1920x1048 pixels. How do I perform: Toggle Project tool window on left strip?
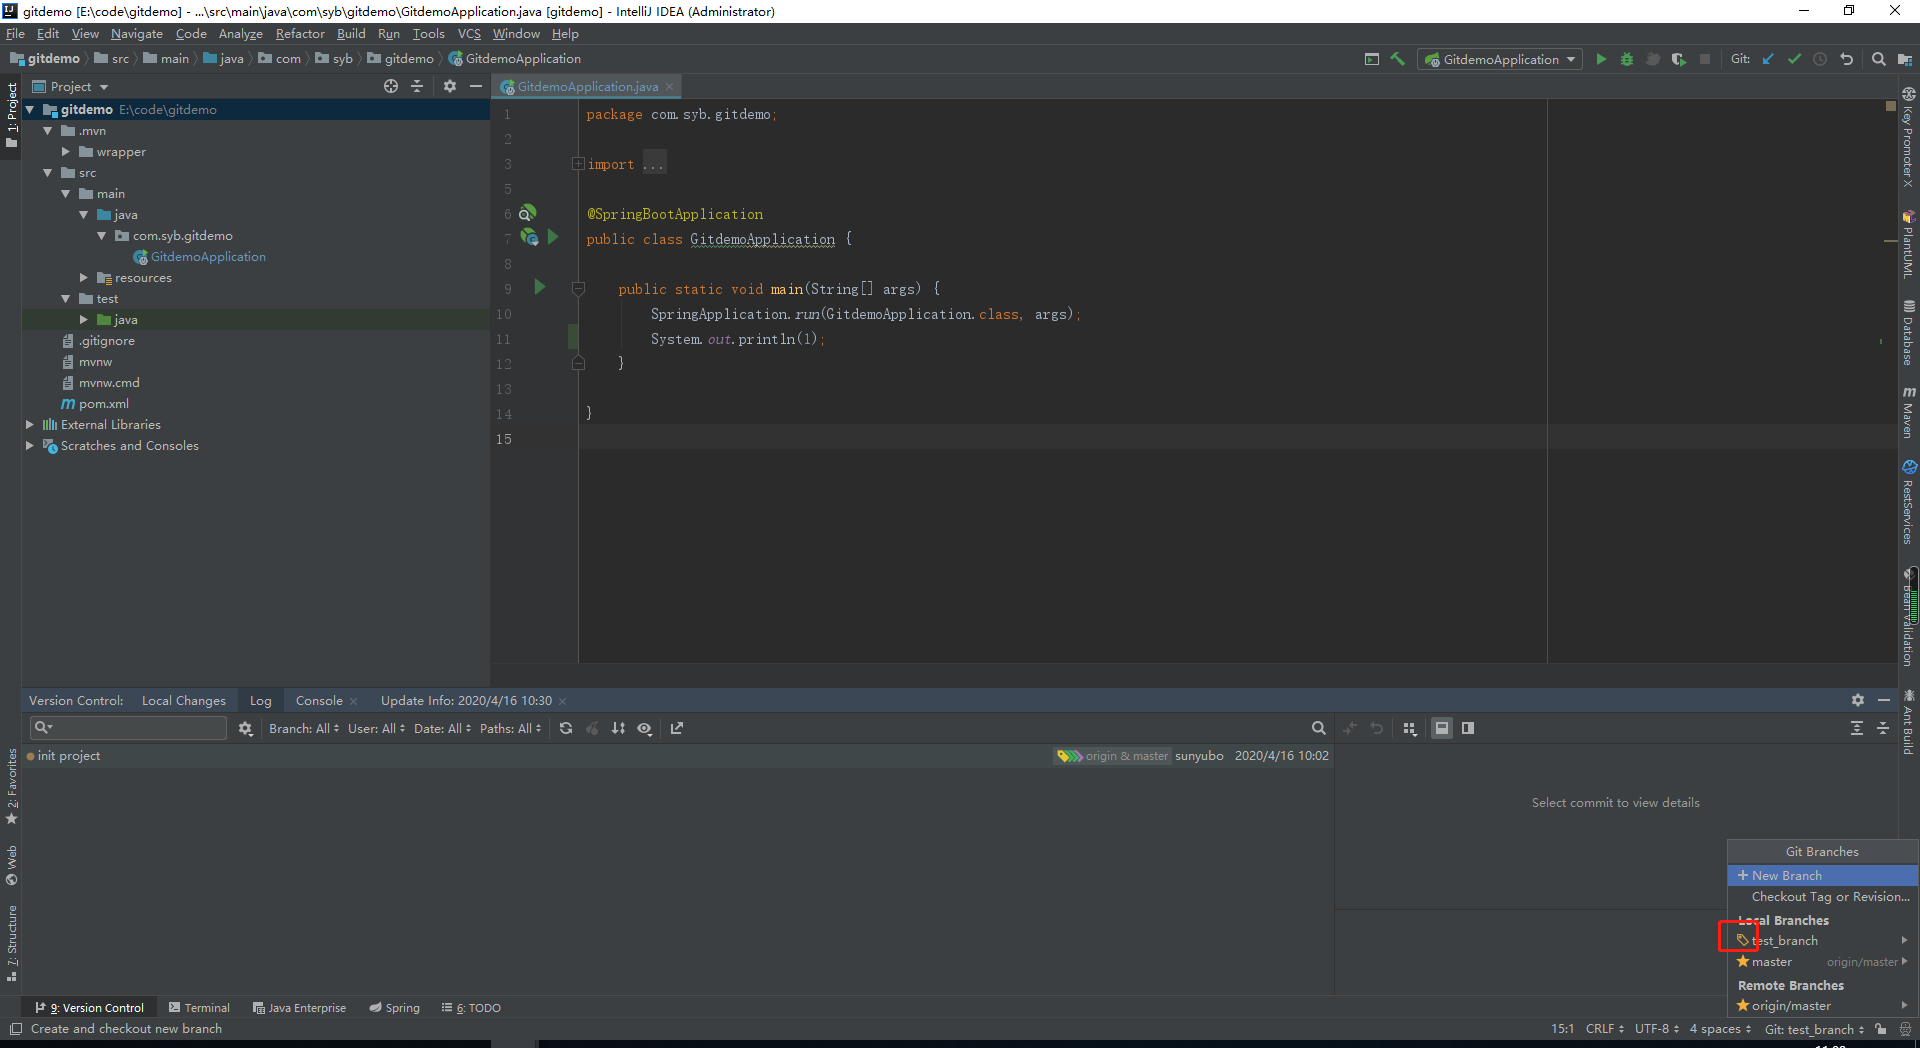point(11,114)
